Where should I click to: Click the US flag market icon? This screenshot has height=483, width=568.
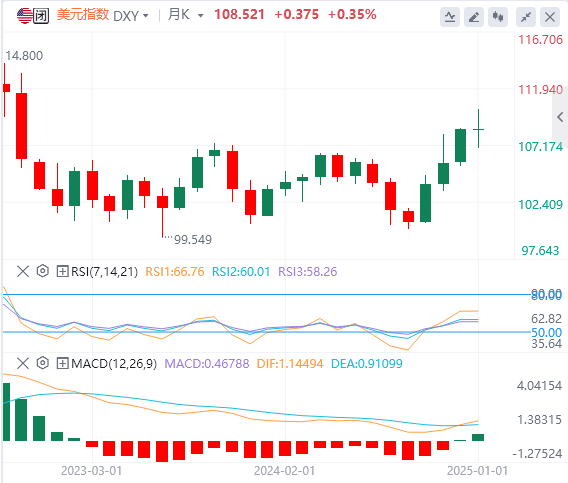point(24,16)
